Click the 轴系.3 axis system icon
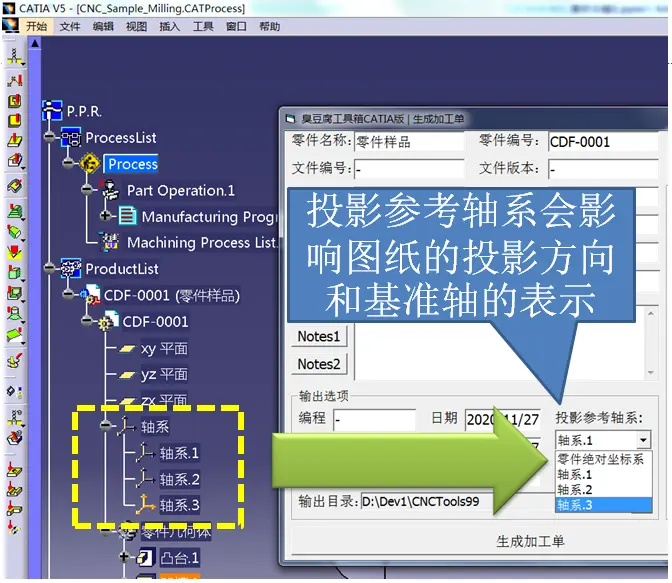Viewport: 672px width, 583px height. pos(145,505)
